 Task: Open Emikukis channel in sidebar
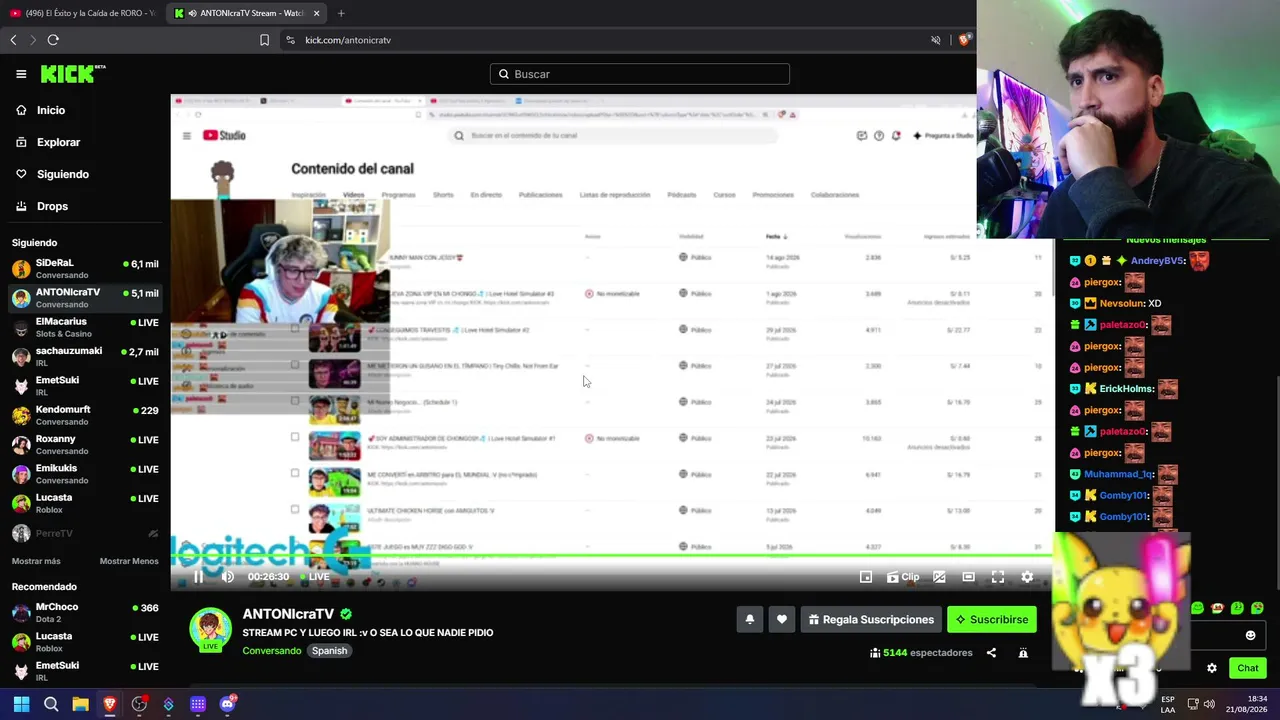[x=85, y=473]
